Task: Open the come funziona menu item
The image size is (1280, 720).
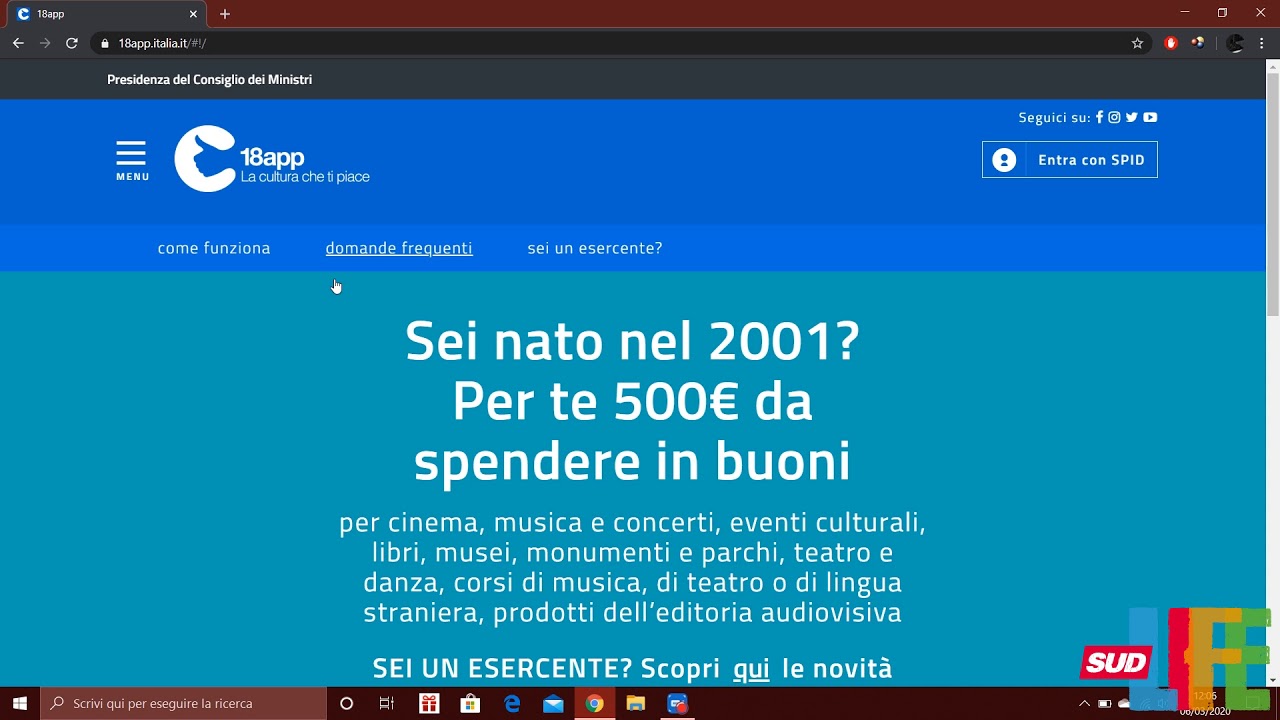Action: point(214,248)
